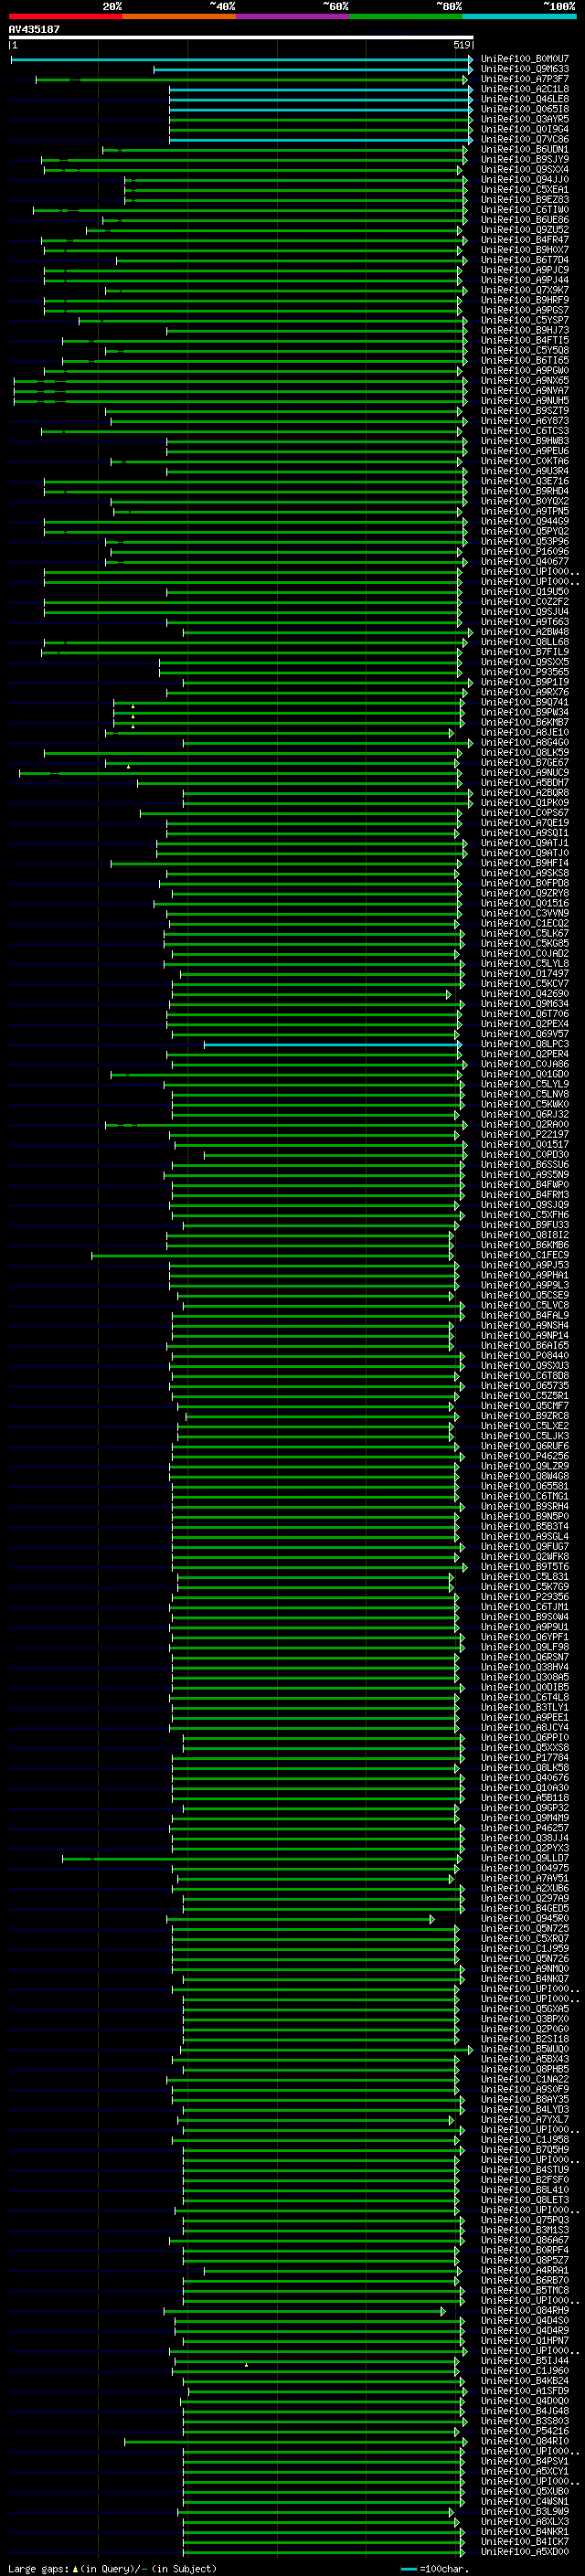Screen dimensions: 585x2576
Task: Click the UniRef100_Q19U50 subject name
Action: (x=524, y=592)
